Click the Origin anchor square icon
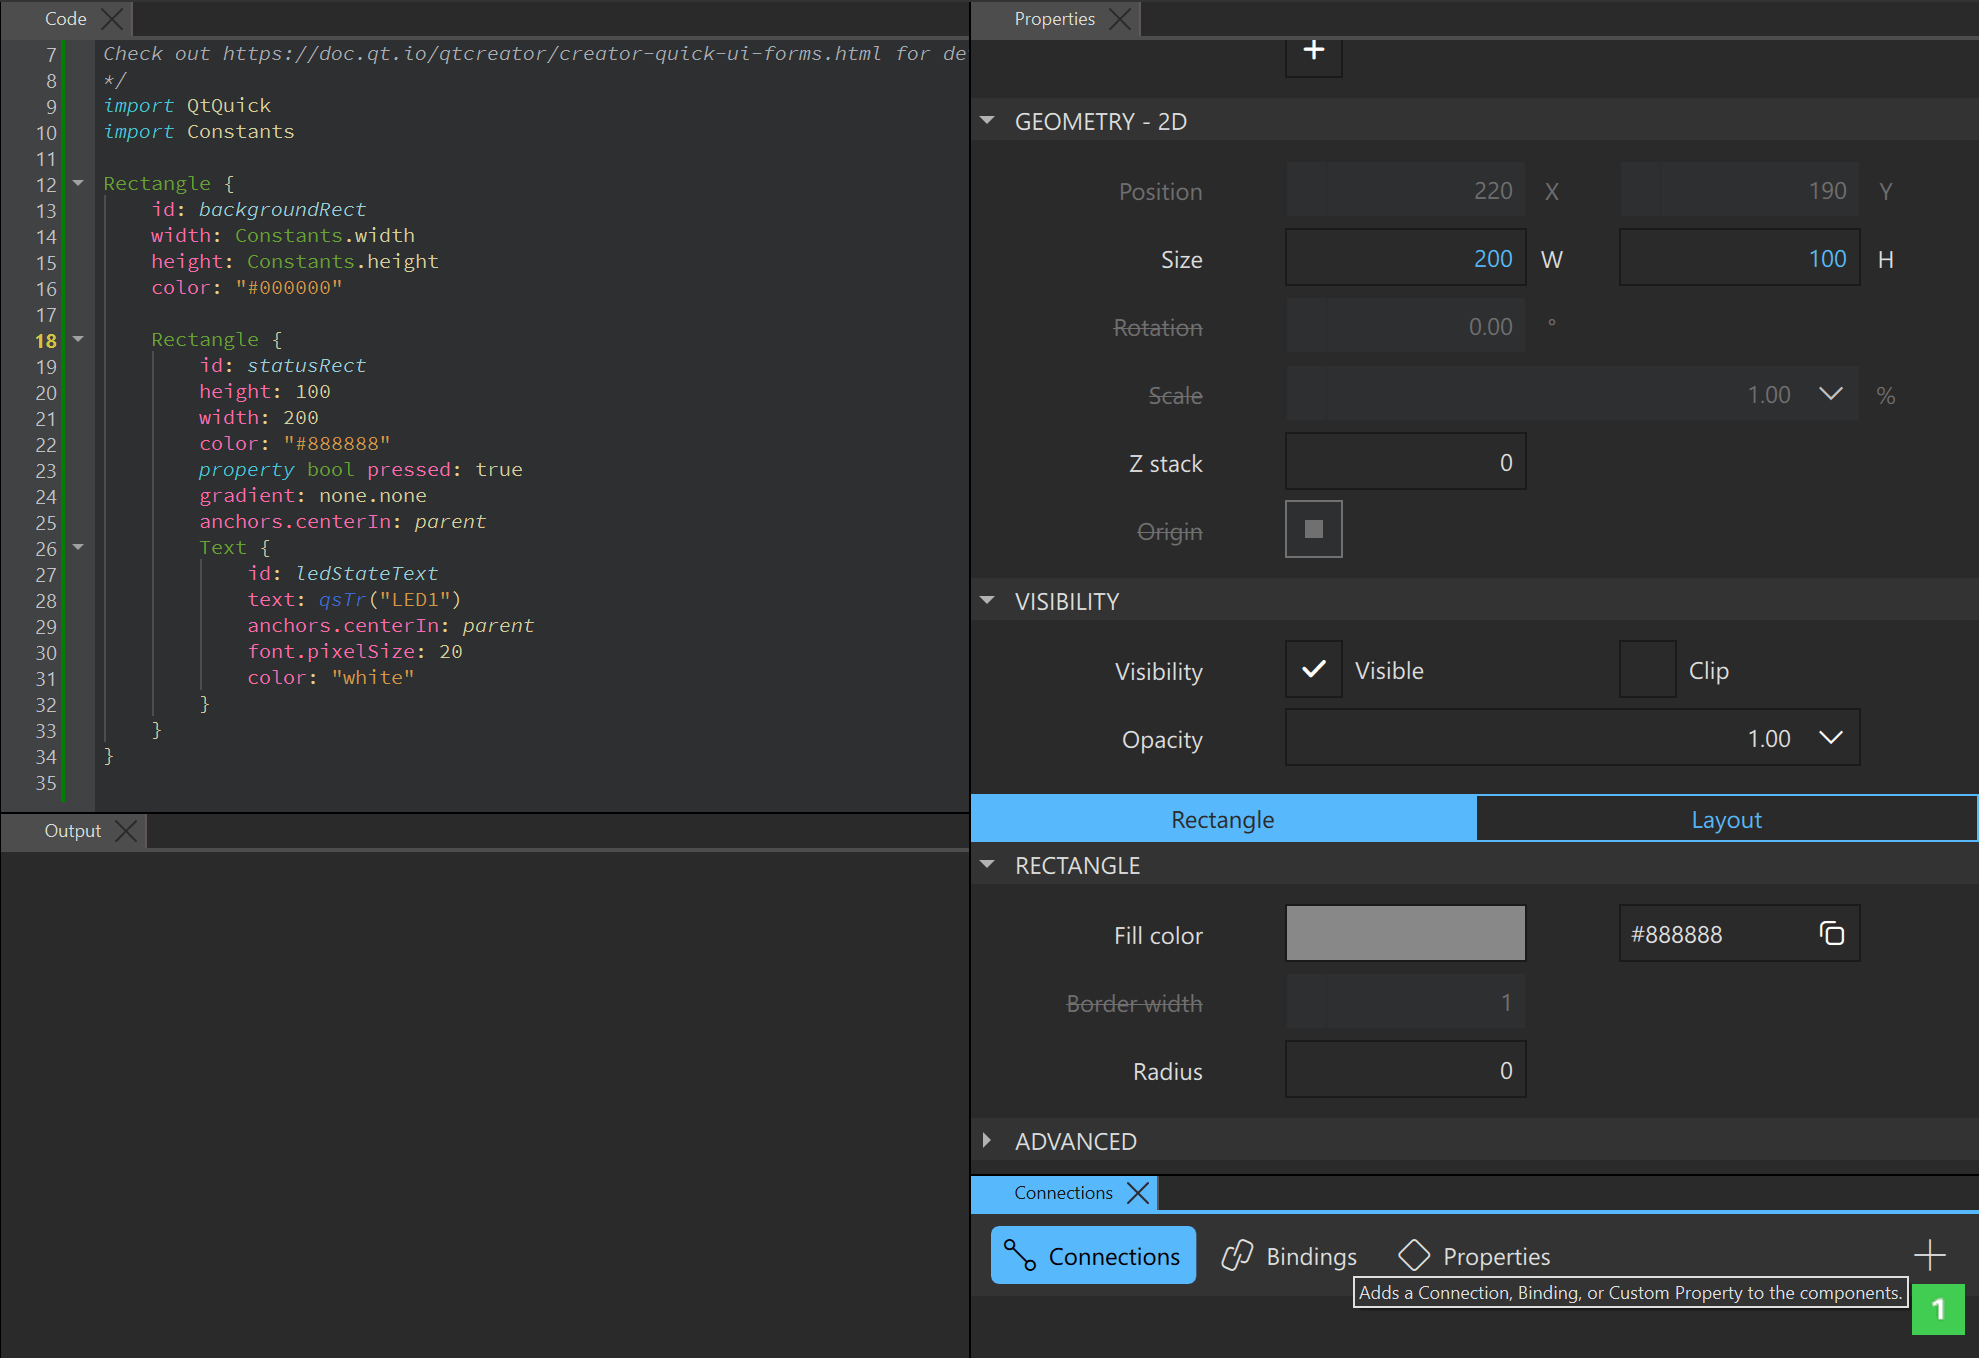 (x=1313, y=530)
